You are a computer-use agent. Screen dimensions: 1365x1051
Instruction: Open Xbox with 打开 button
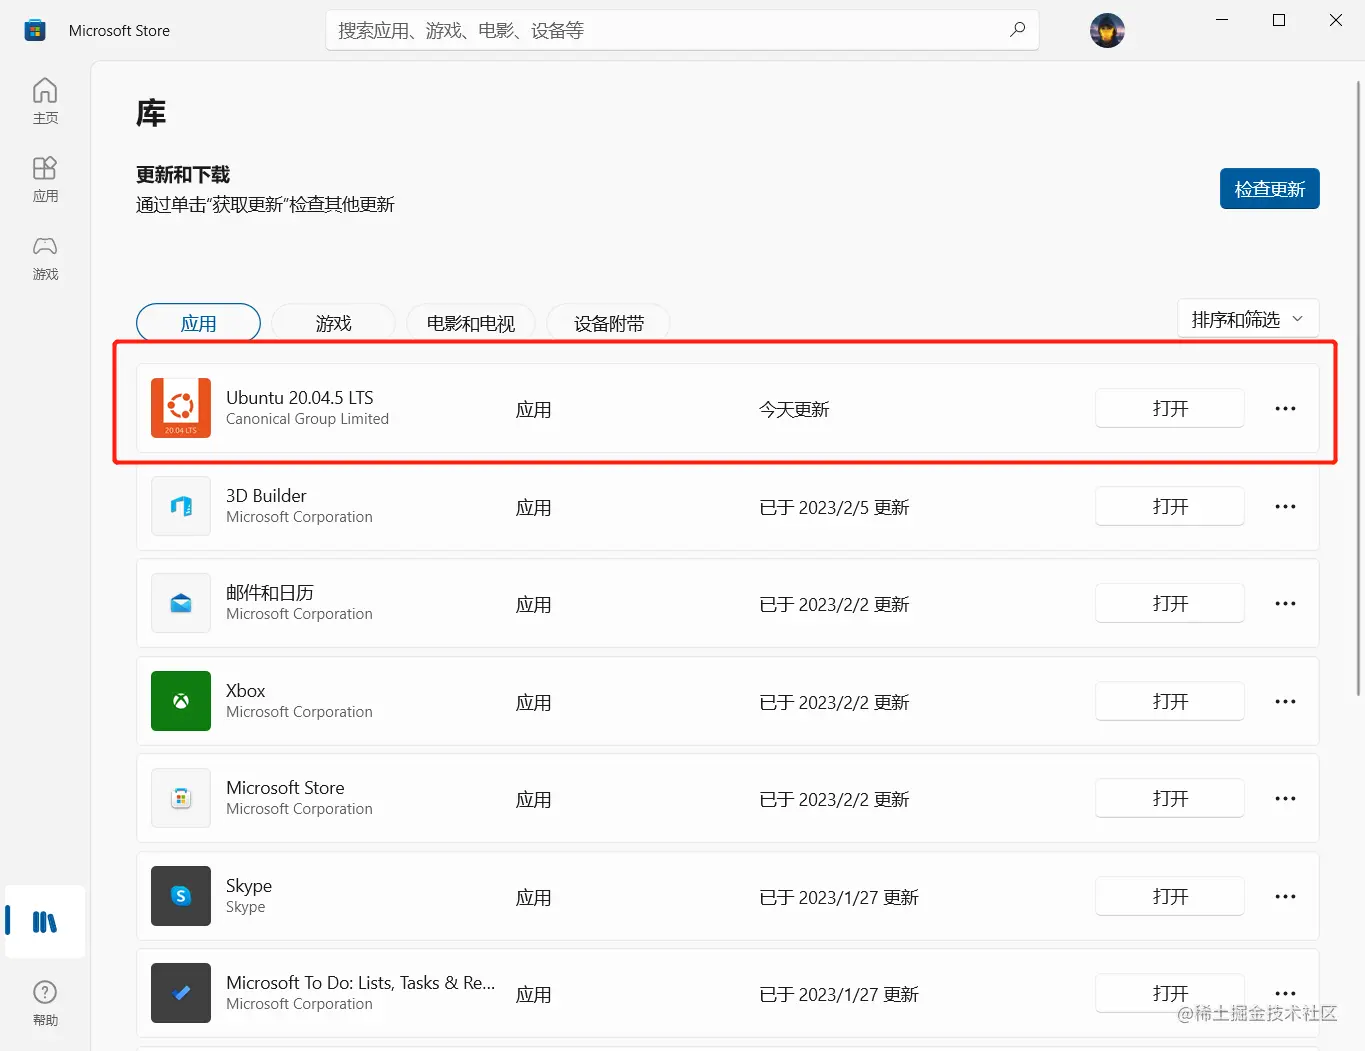pyautogui.click(x=1170, y=701)
